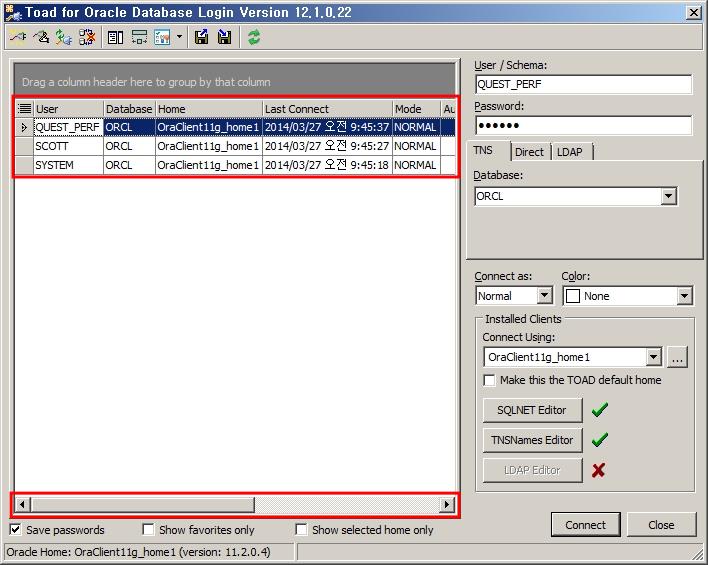The image size is (708, 565).
Task: Enable Show favorites only
Action: 148,530
